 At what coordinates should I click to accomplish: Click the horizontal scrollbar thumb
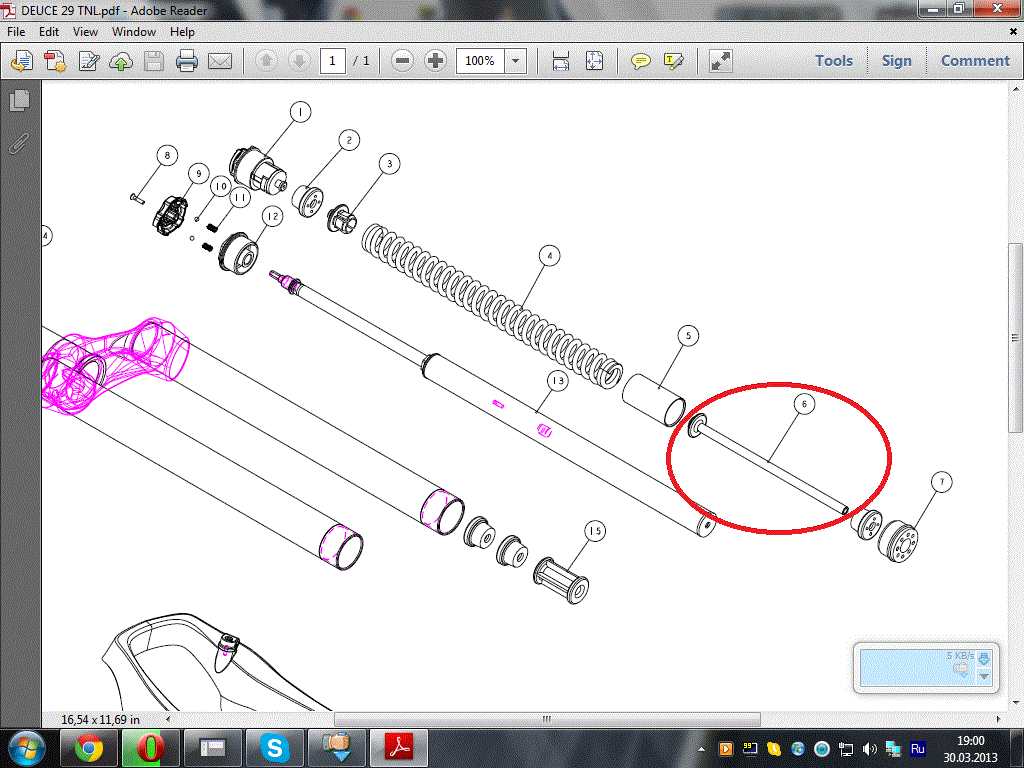pyautogui.click(x=547, y=719)
